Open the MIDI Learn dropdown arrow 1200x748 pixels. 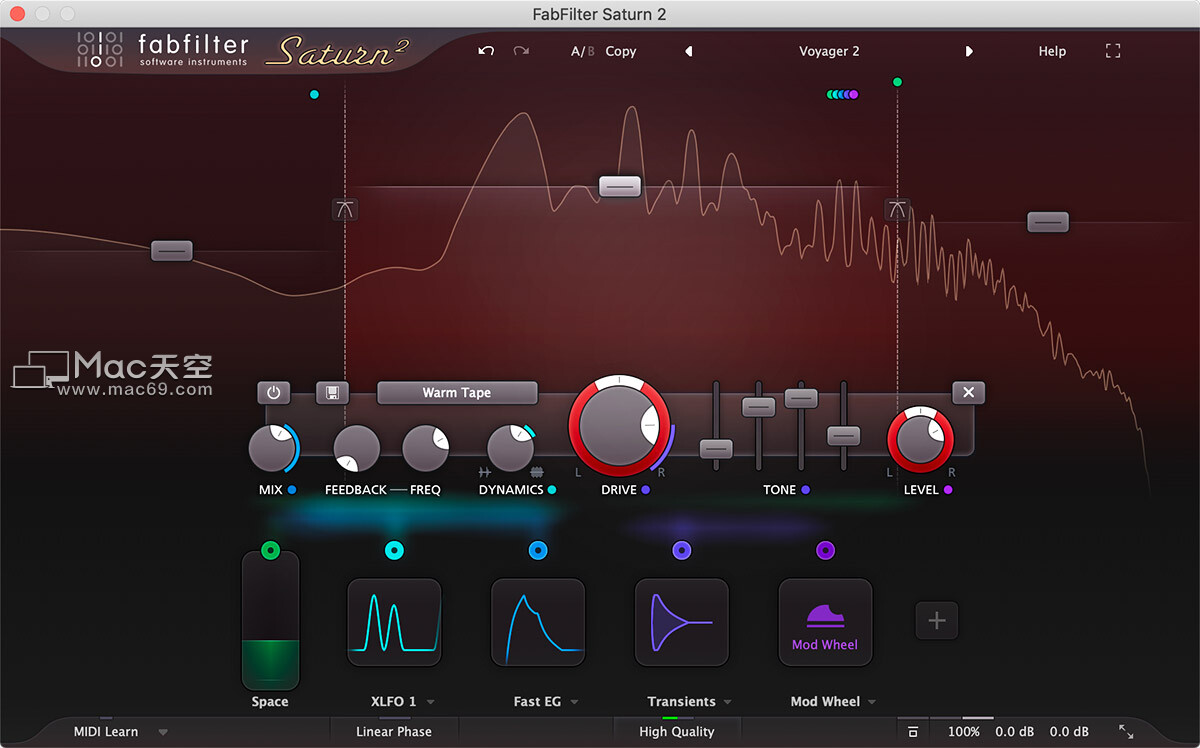[x=163, y=732]
